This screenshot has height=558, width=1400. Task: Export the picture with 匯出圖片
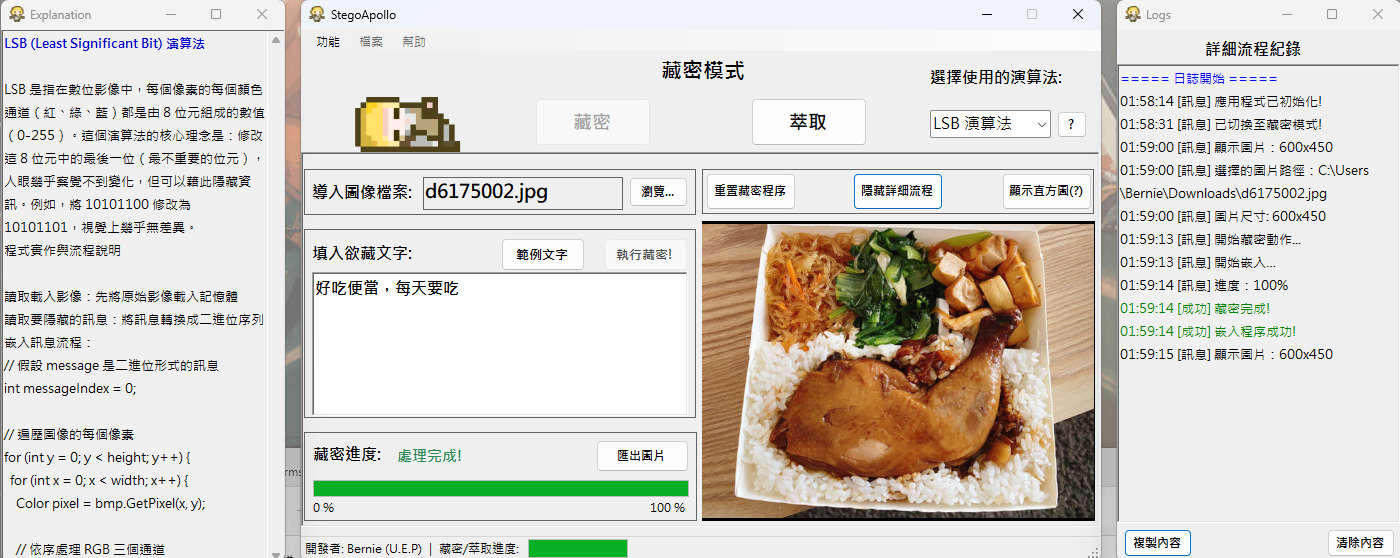[642, 456]
